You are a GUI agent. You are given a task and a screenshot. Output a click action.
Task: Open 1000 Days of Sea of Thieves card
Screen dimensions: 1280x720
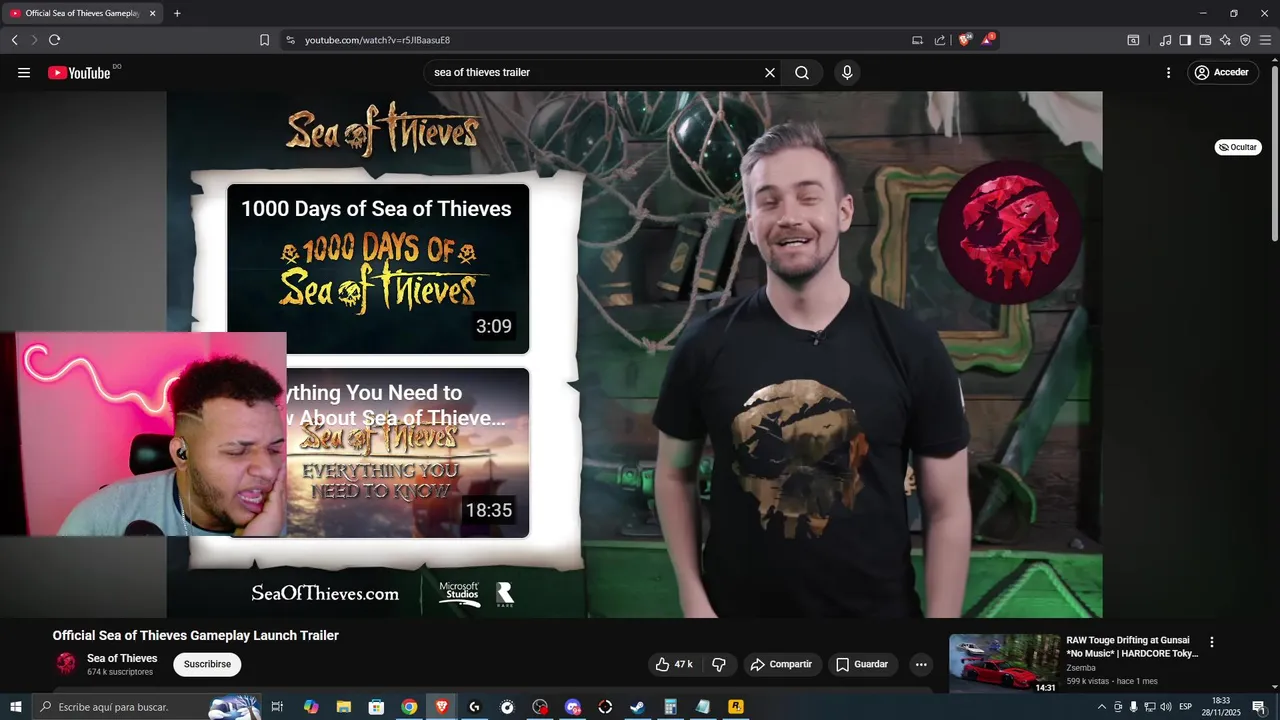(x=378, y=268)
